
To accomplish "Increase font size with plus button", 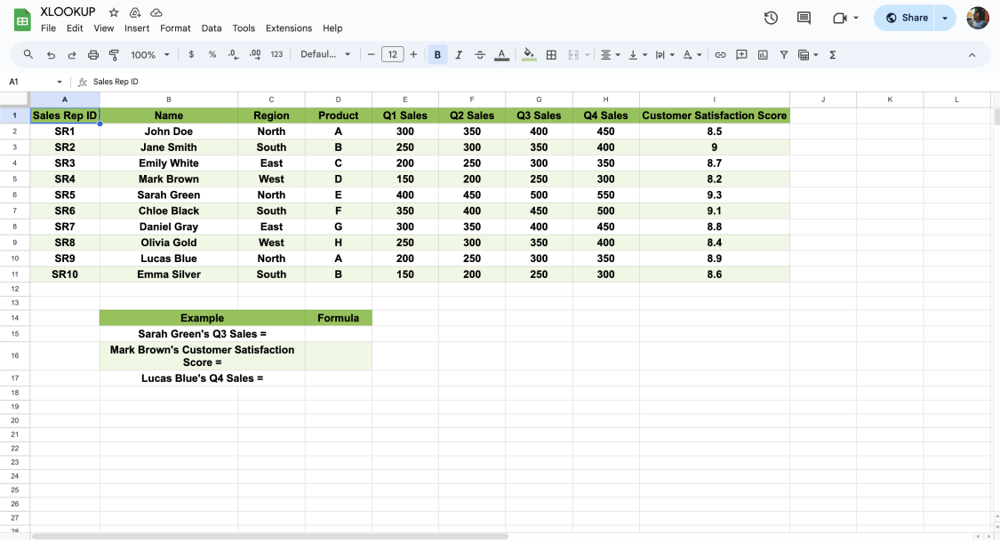I will 414,55.
